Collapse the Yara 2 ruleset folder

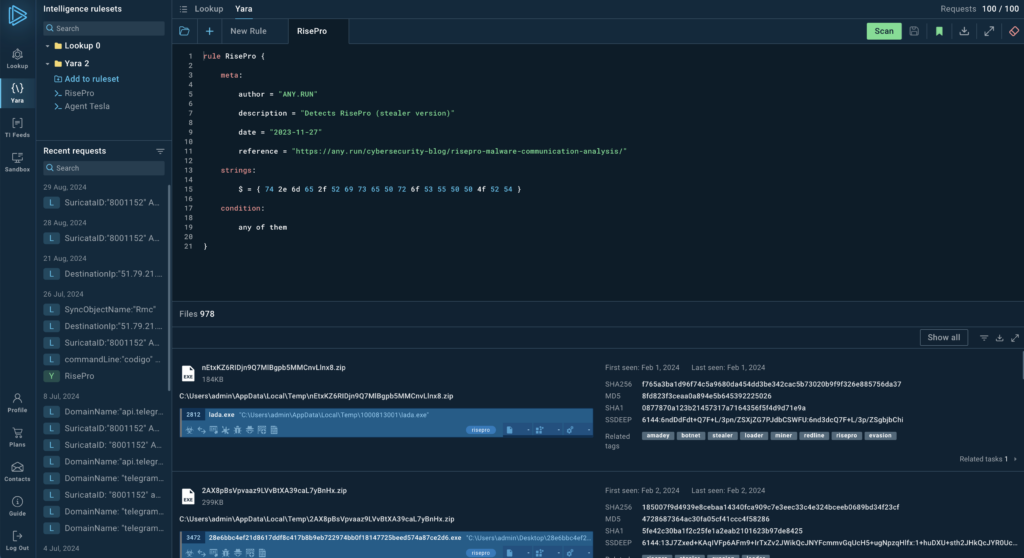pyautogui.click(x=47, y=63)
